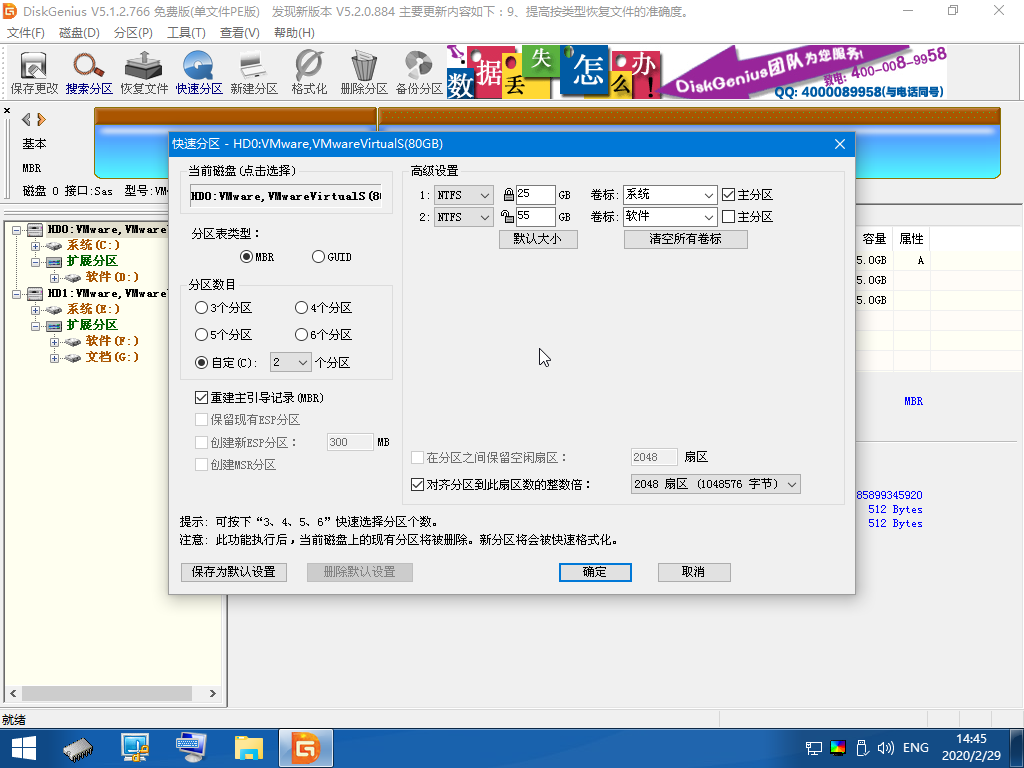Click the Search Partition (搜索分区) toolbar icon

(x=89, y=72)
